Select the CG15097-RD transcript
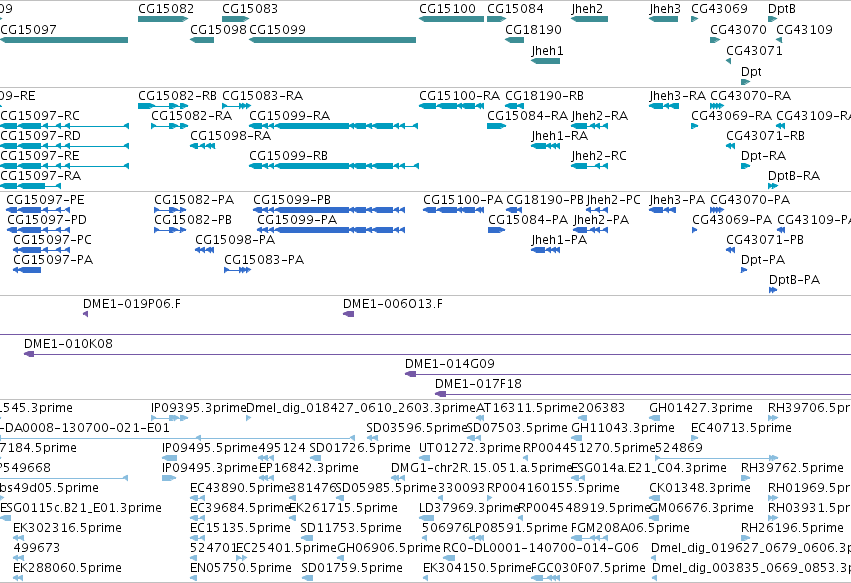 [64, 146]
